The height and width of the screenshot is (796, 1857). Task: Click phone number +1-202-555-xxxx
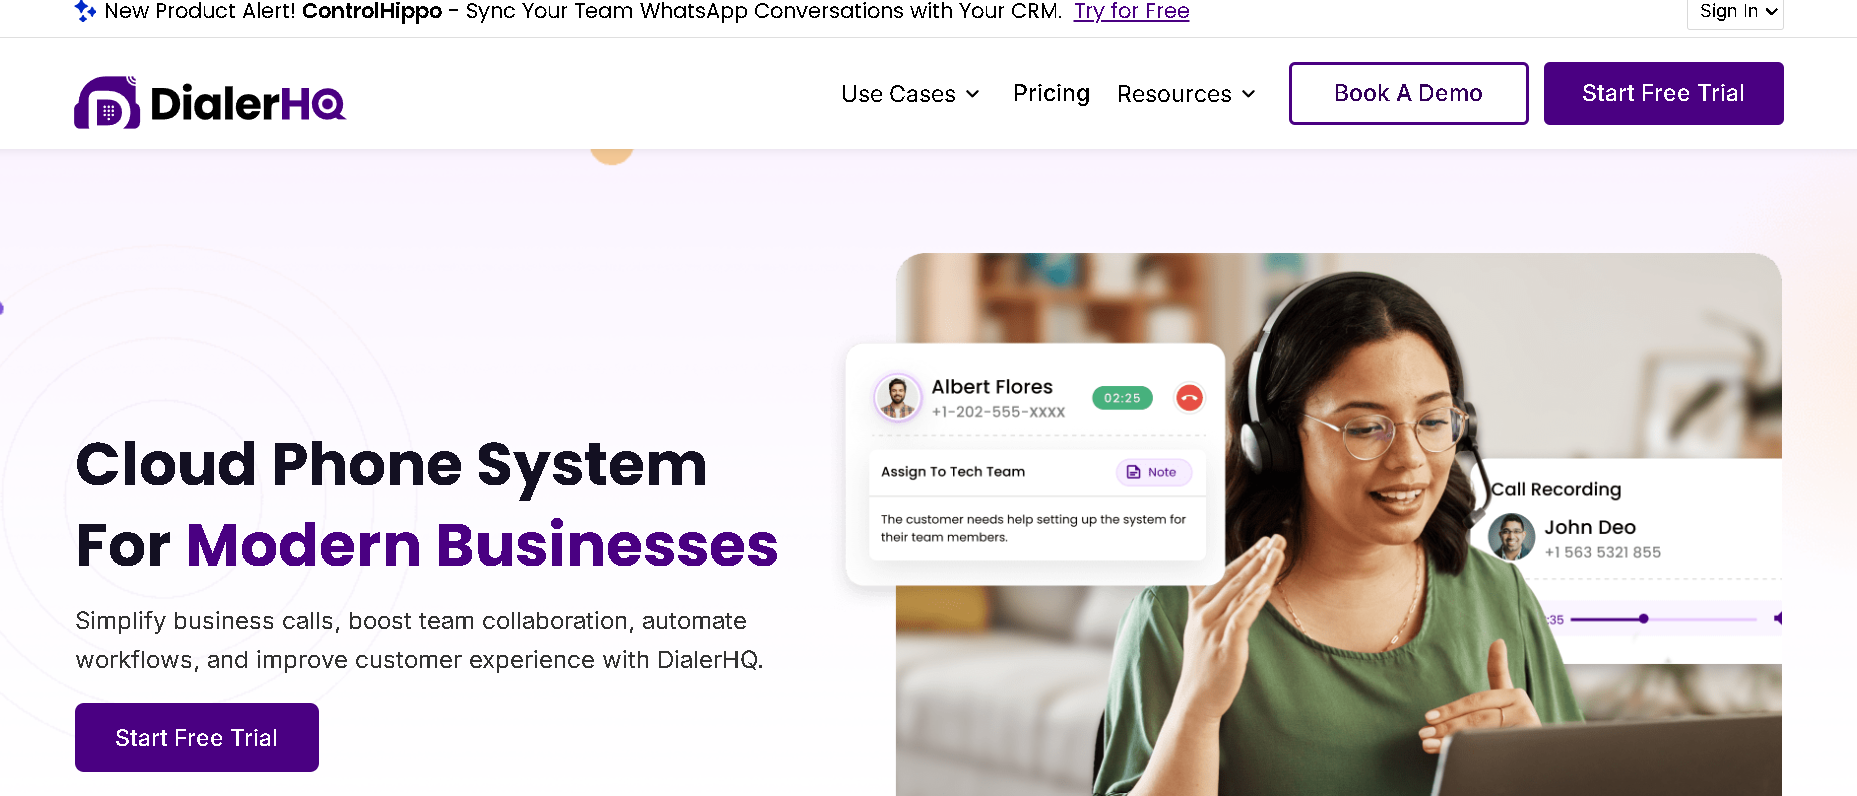(x=998, y=412)
